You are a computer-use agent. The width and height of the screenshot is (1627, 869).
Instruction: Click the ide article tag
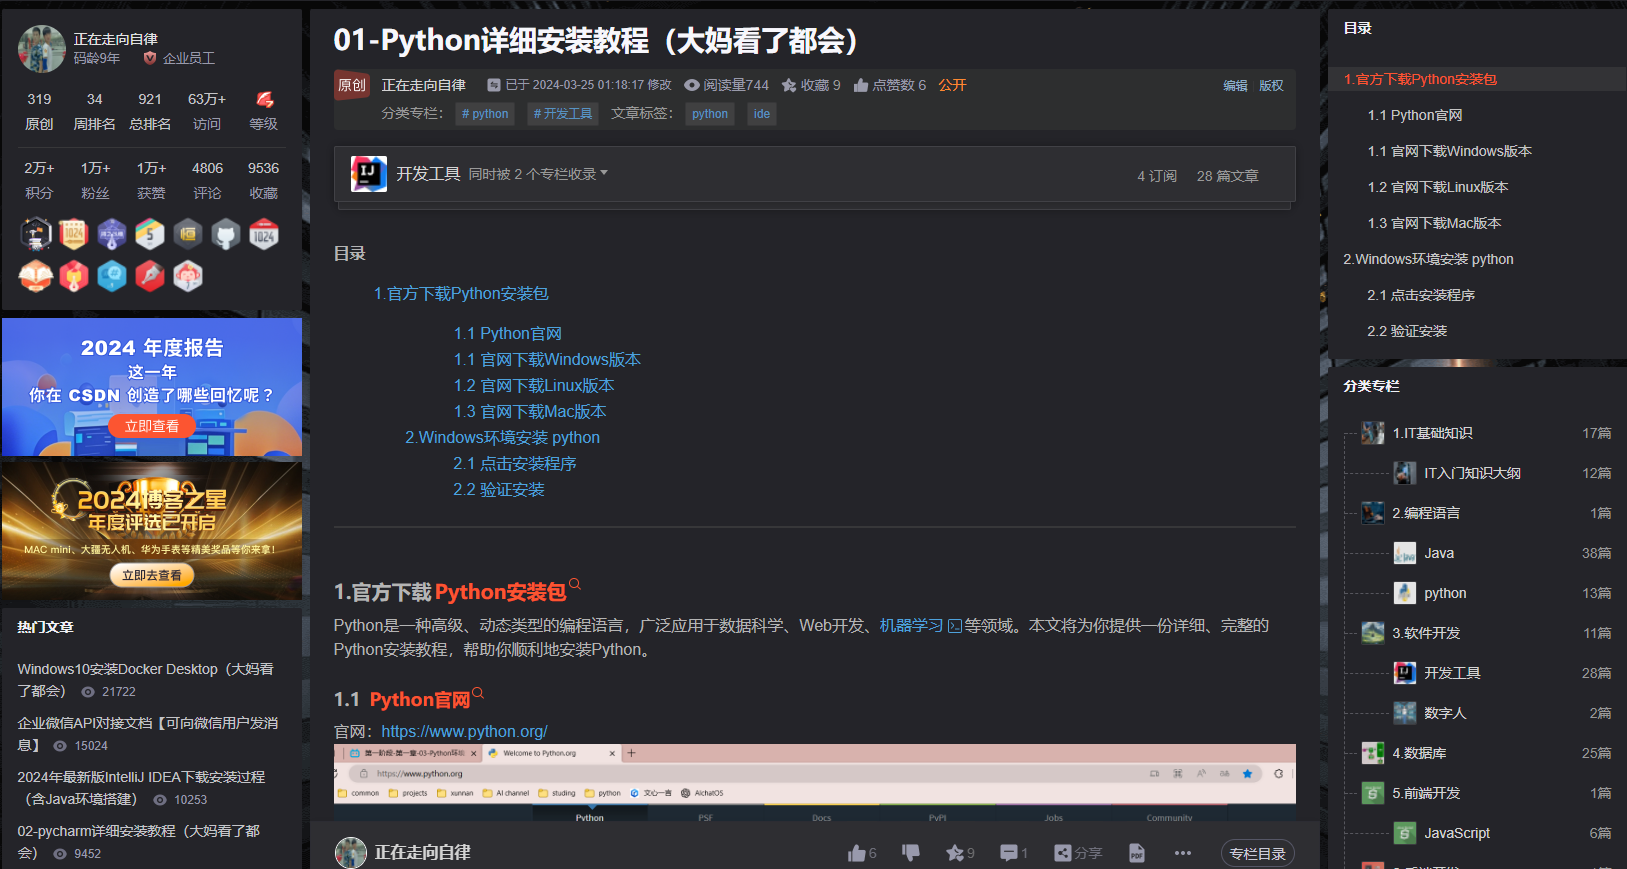click(x=762, y=114)
